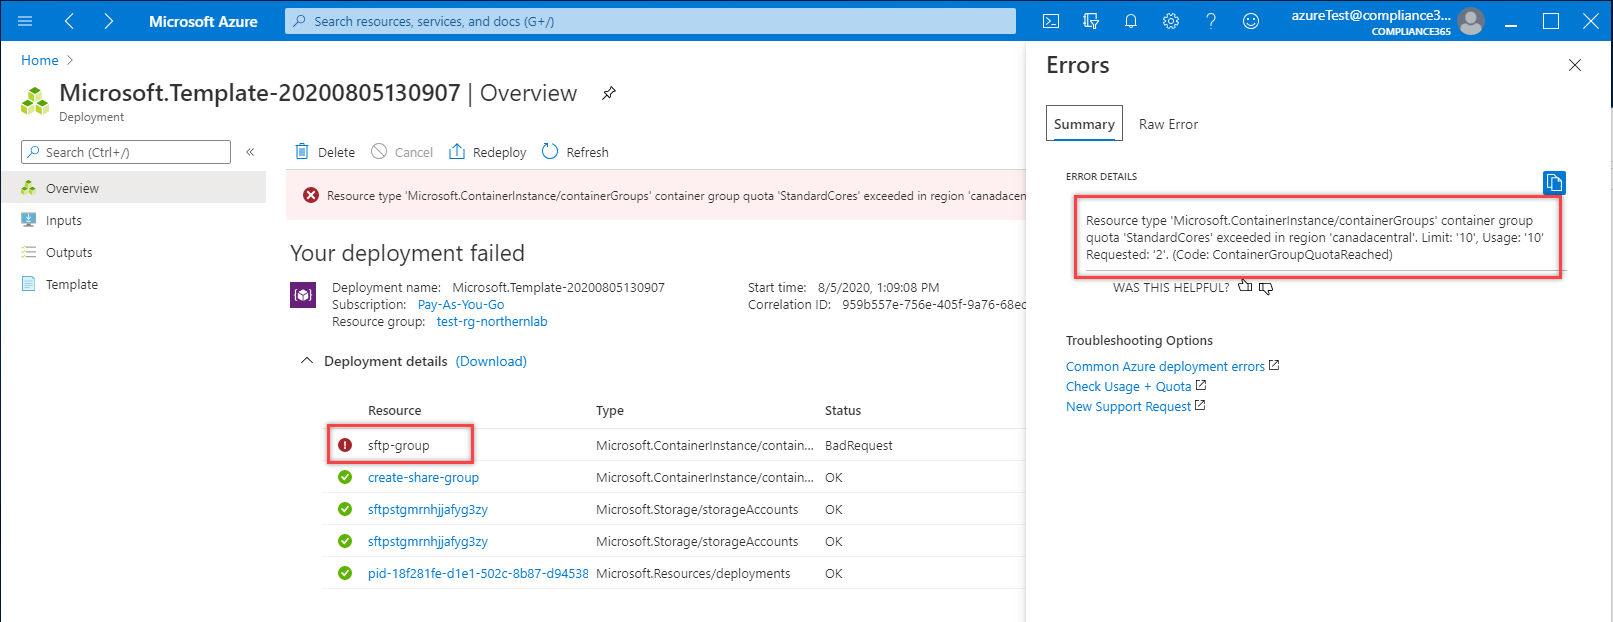This screenshot has width=1613, height=622.
Task: Pin the deployment overview to dashboard
Action: pyautogui.click(x=608, y=93)
